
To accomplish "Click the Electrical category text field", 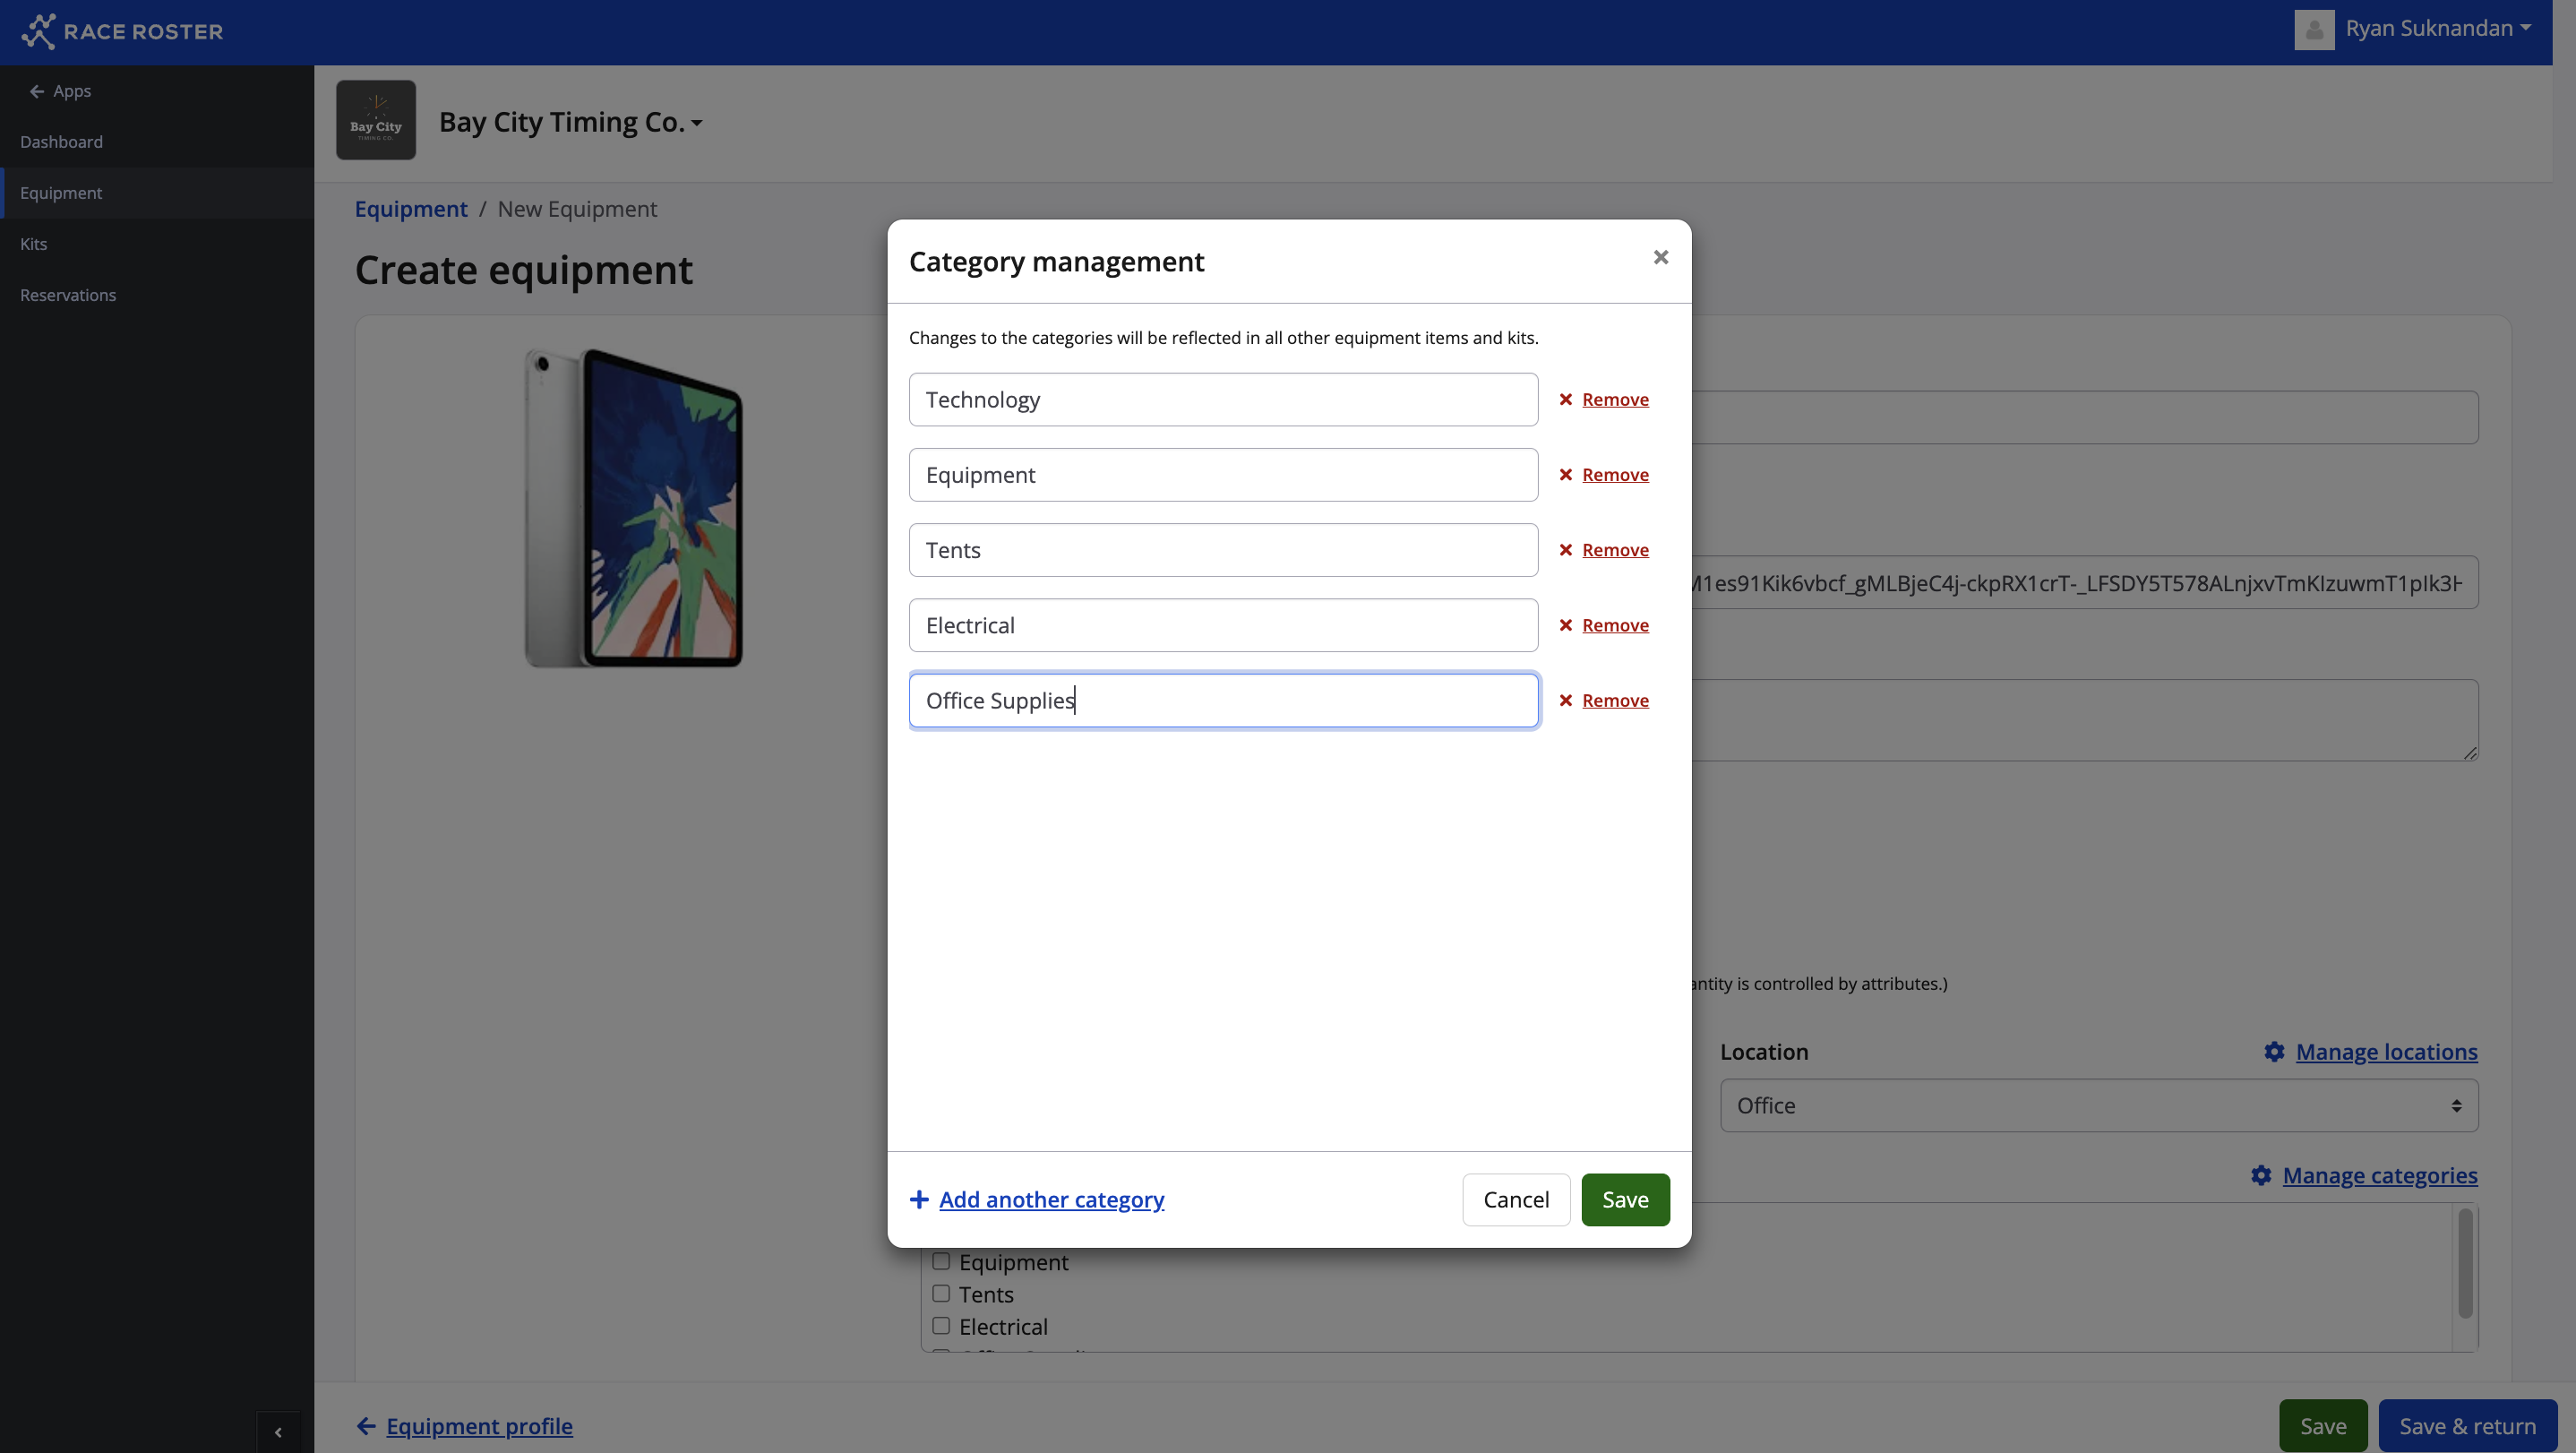I will click(1222, 625).
